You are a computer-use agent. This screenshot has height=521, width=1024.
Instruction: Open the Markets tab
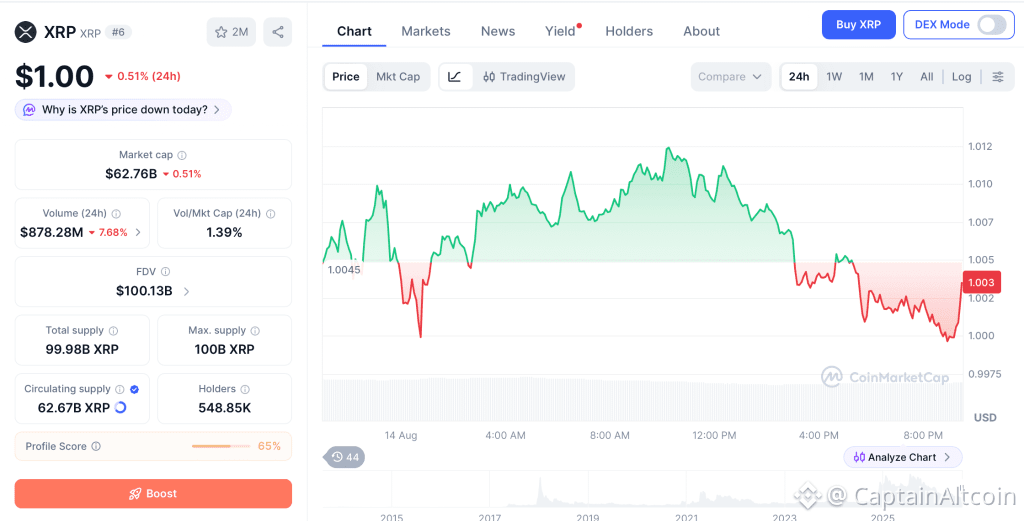pos(426,31)
